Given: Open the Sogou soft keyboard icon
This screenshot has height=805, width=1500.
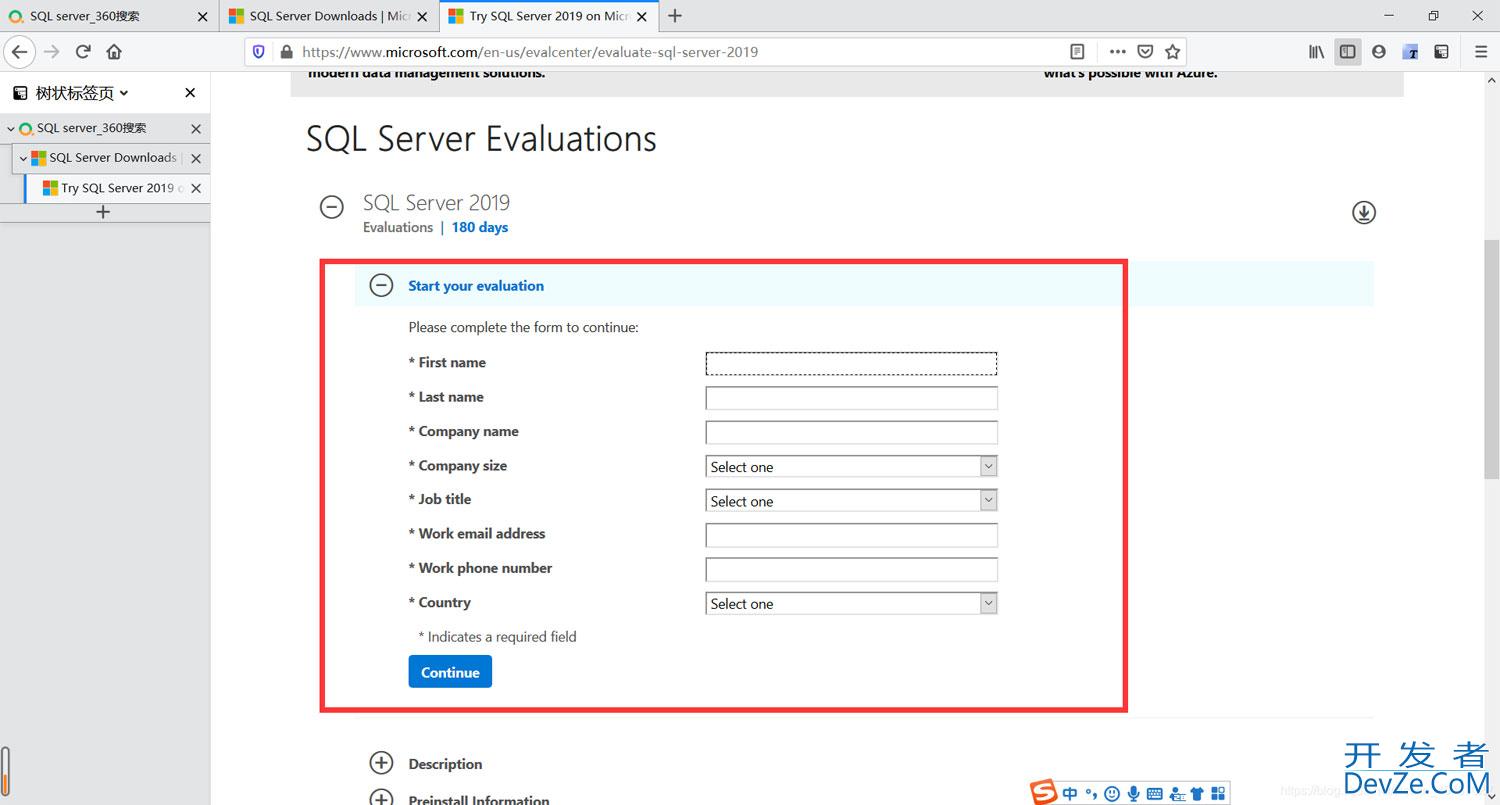Looking at the screenshot, I should click(1155, 793).
